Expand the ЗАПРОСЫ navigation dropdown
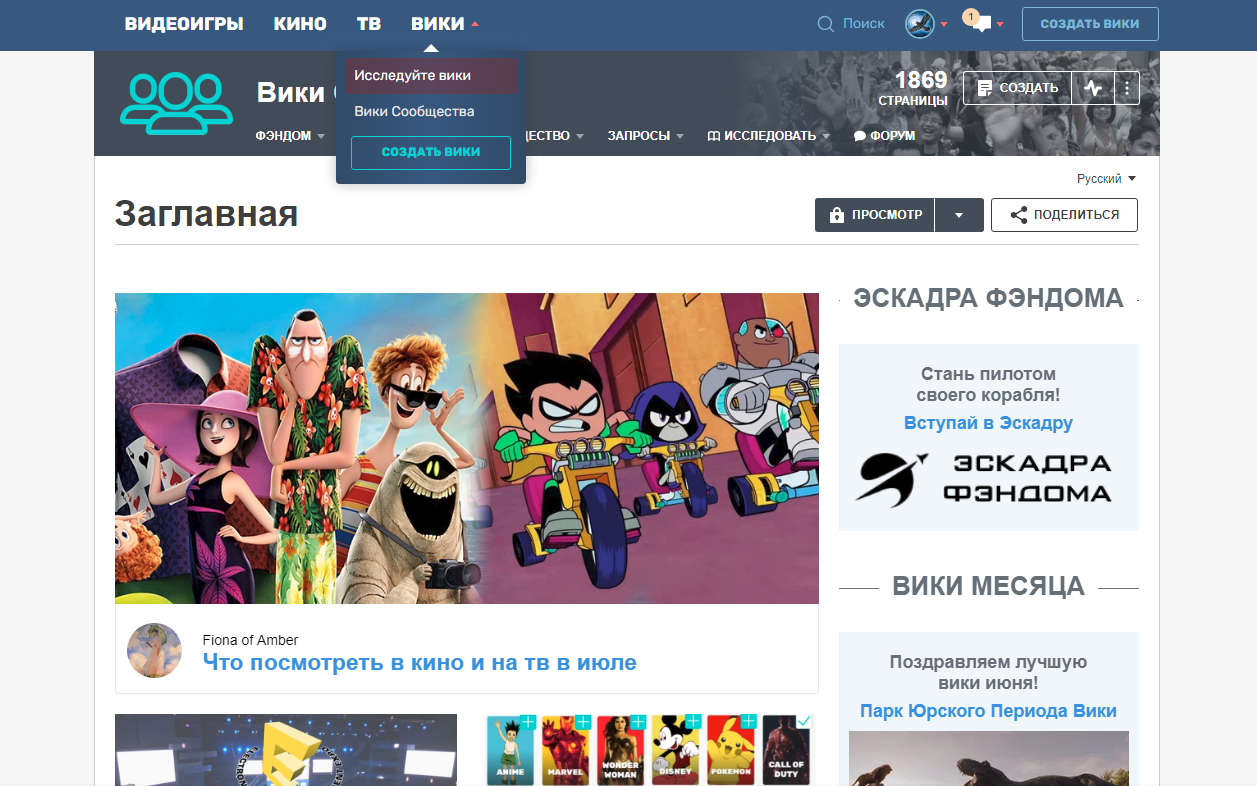Viewport: 1257px width, 786px height. coord(680,136)
